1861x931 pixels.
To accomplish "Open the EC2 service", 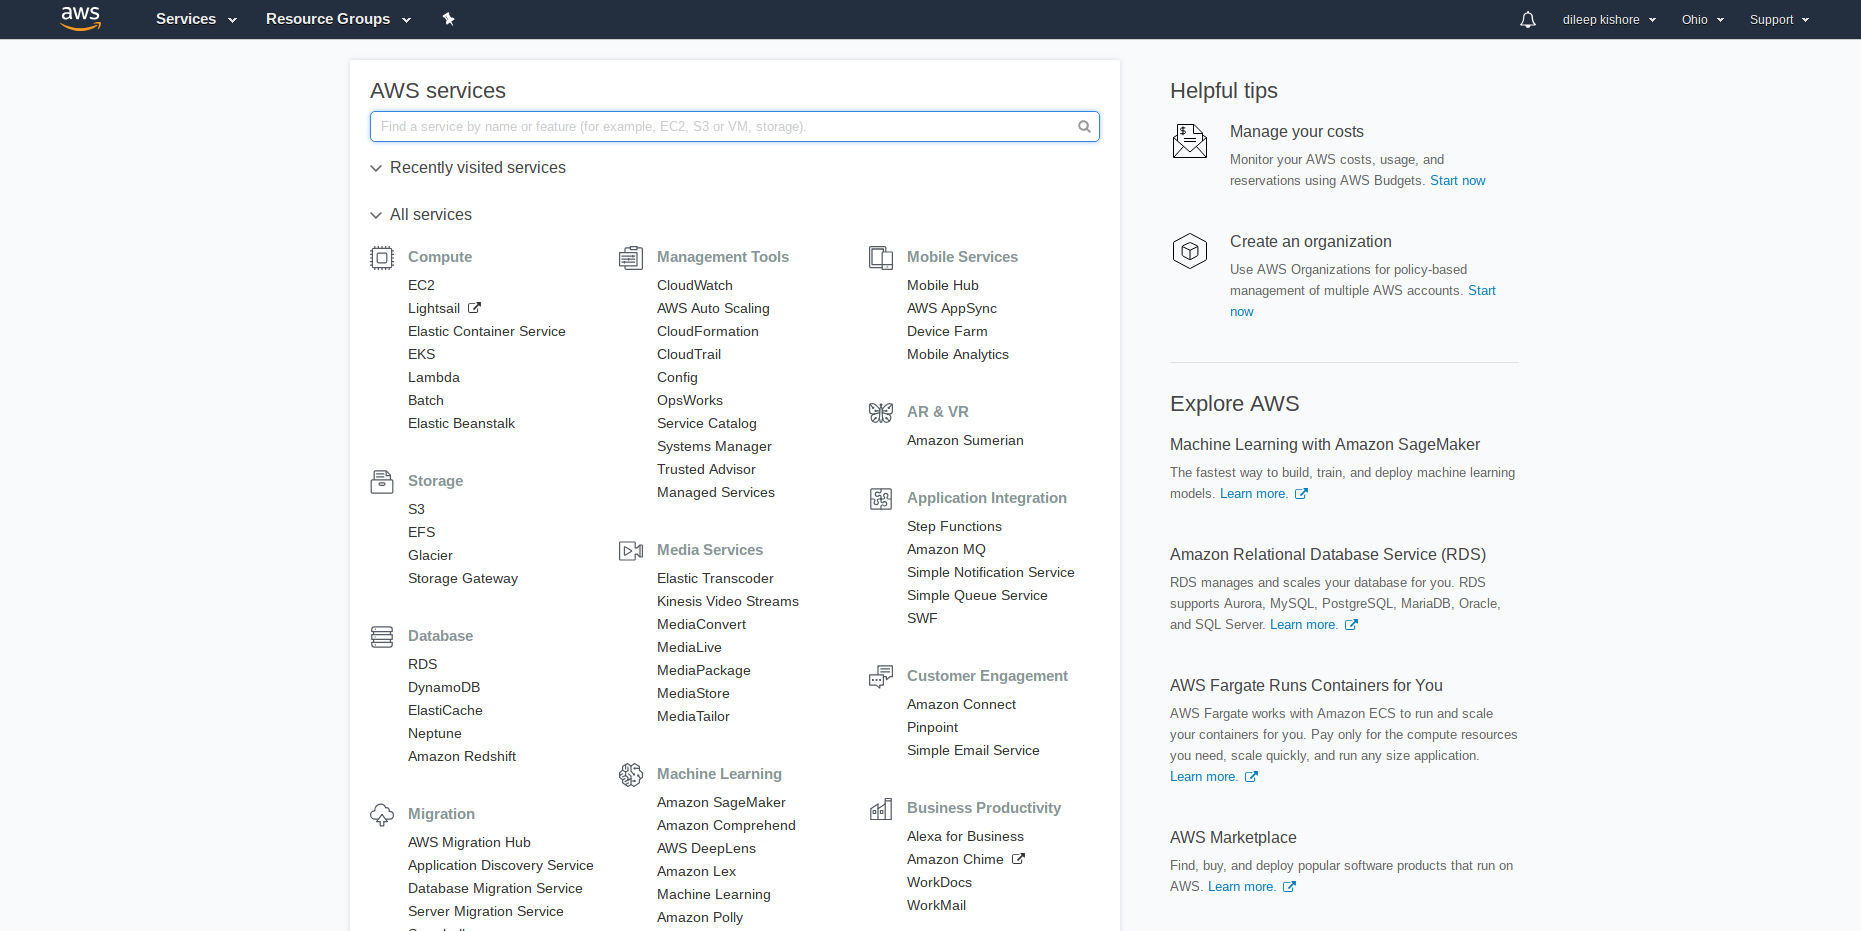I will coord(421,286).
